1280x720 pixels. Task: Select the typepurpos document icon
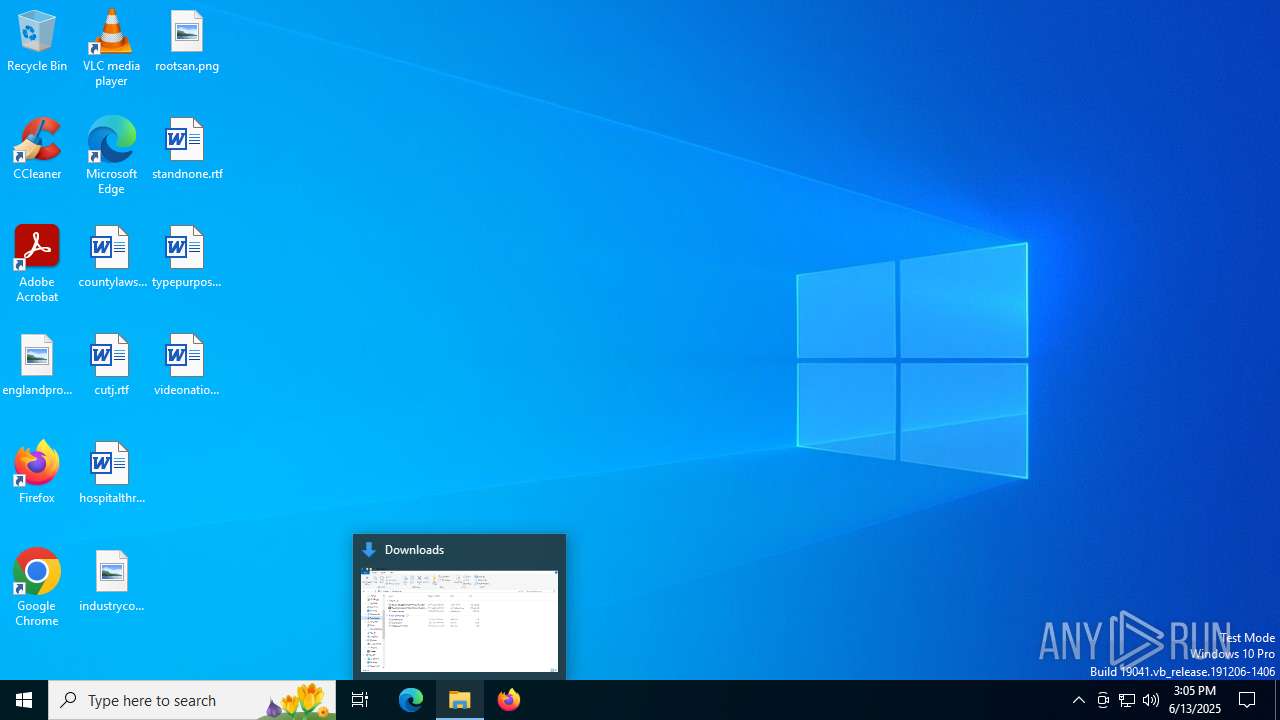tap(187, 257)
